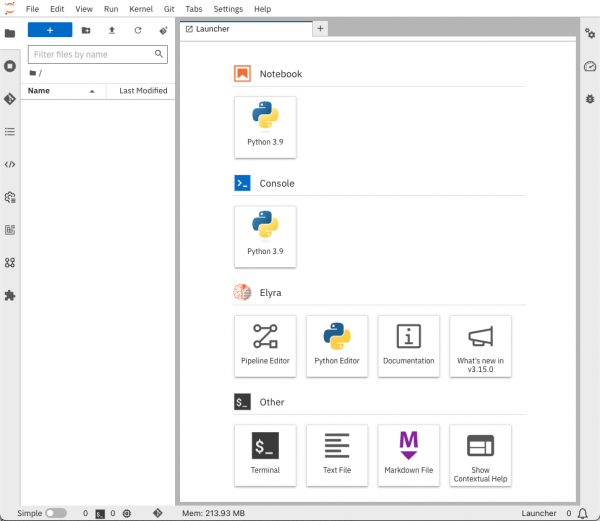This screenshot has height=521, width=600.
Task: Click the Git clone toolbar icon
Action: [x=163, y=30]
